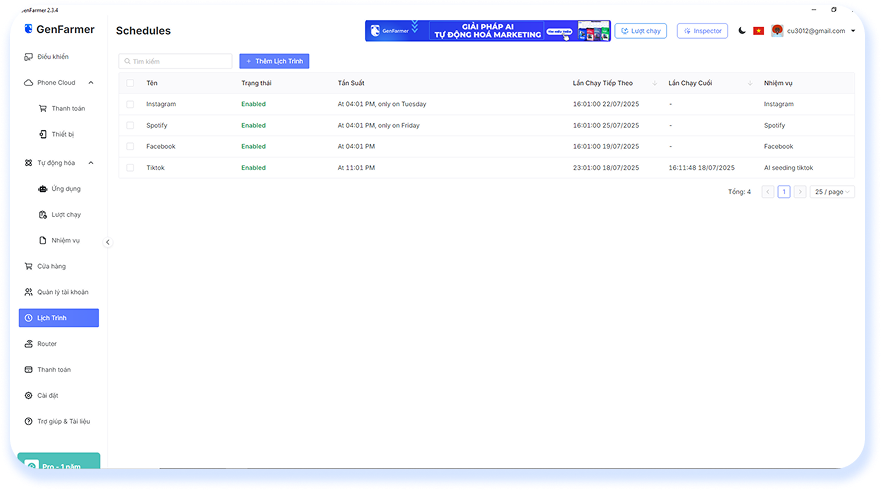Check the Facebook schedule row
881x490 pixels.
coord(130,146)
